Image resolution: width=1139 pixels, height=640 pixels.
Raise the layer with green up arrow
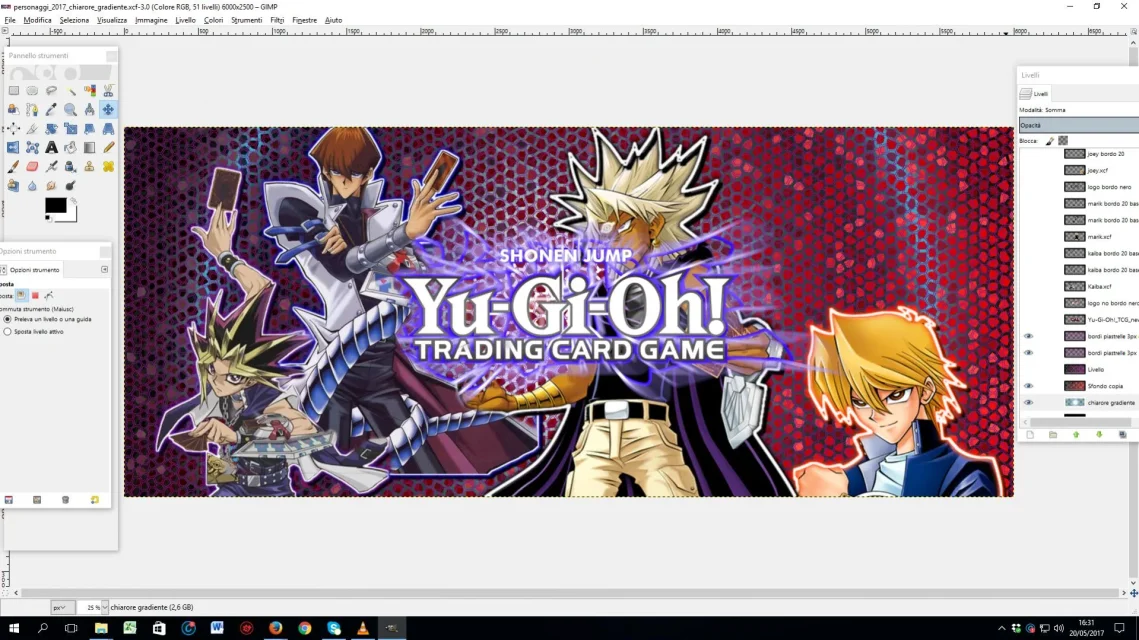pos(1077,435)
